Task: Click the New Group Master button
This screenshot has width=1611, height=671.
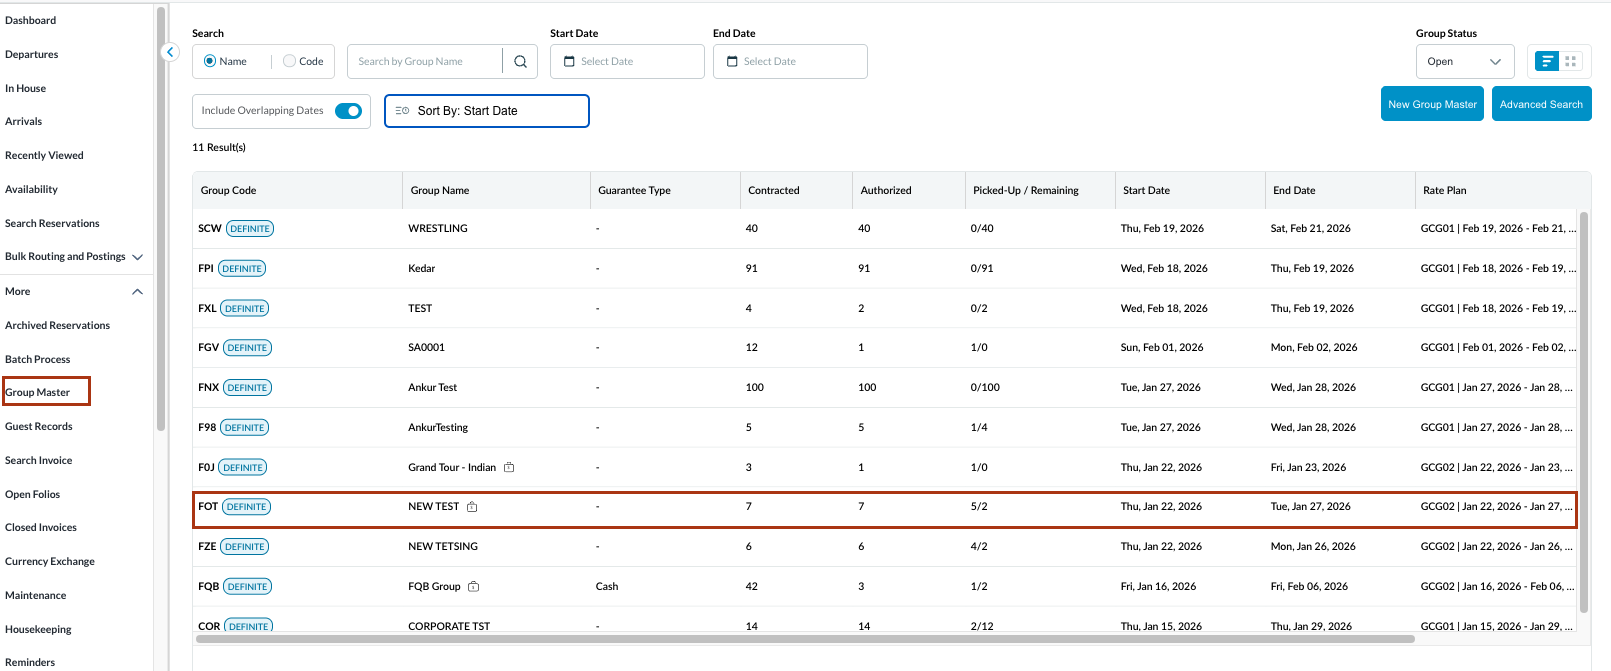Action: tap(1432, 104)
